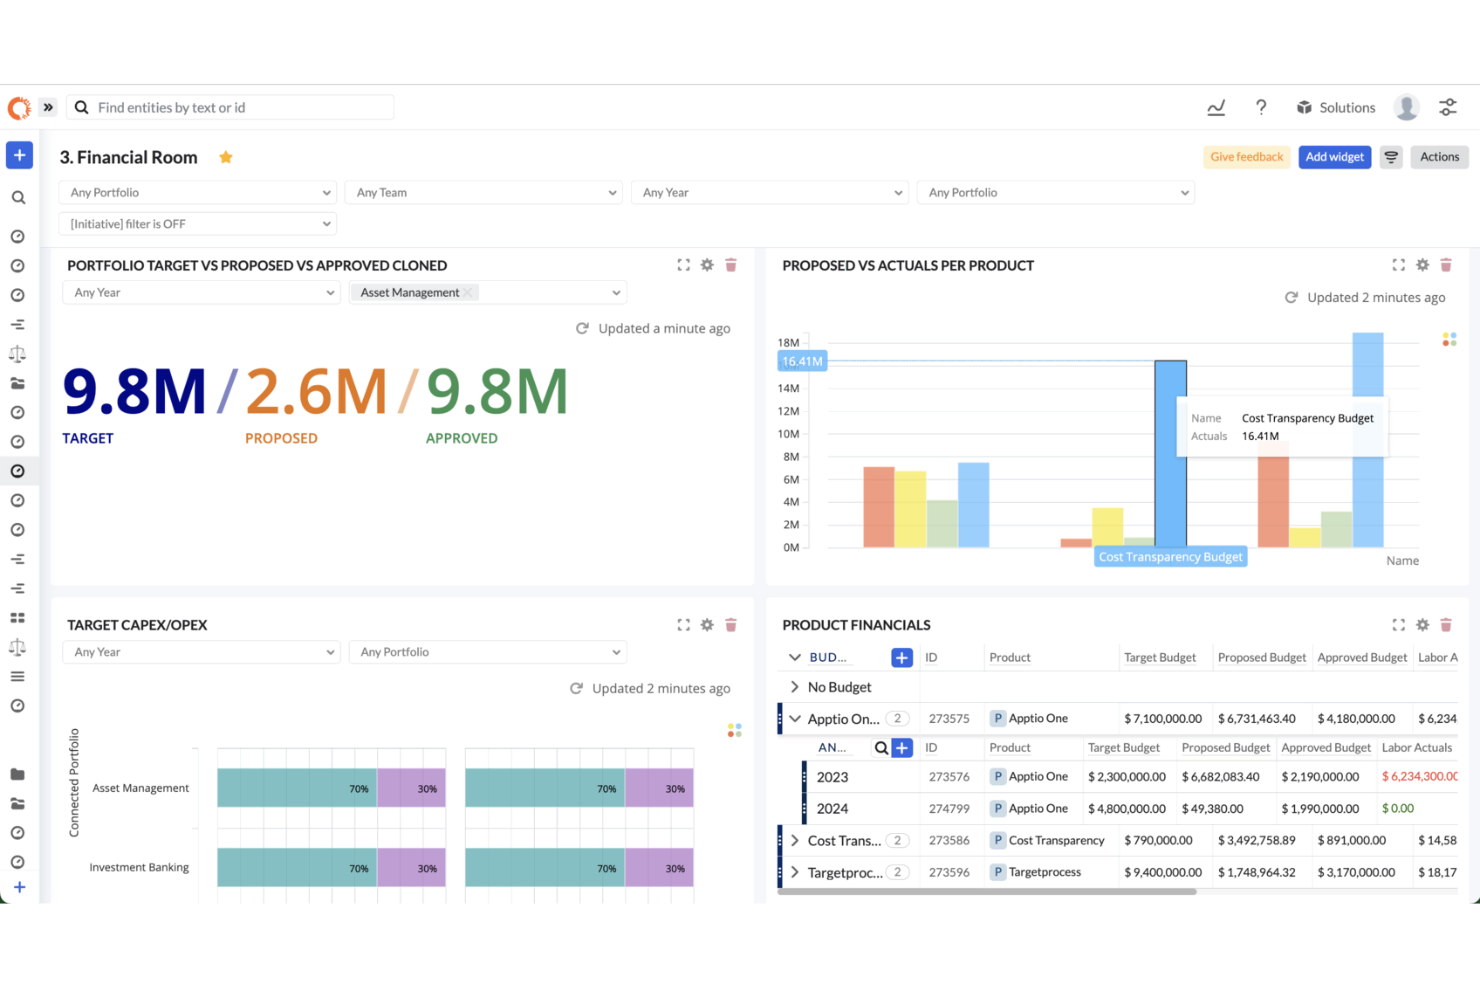Maximize the Product Financials widget
This screenshot has width=1480, height=987.
point(1398,625)
